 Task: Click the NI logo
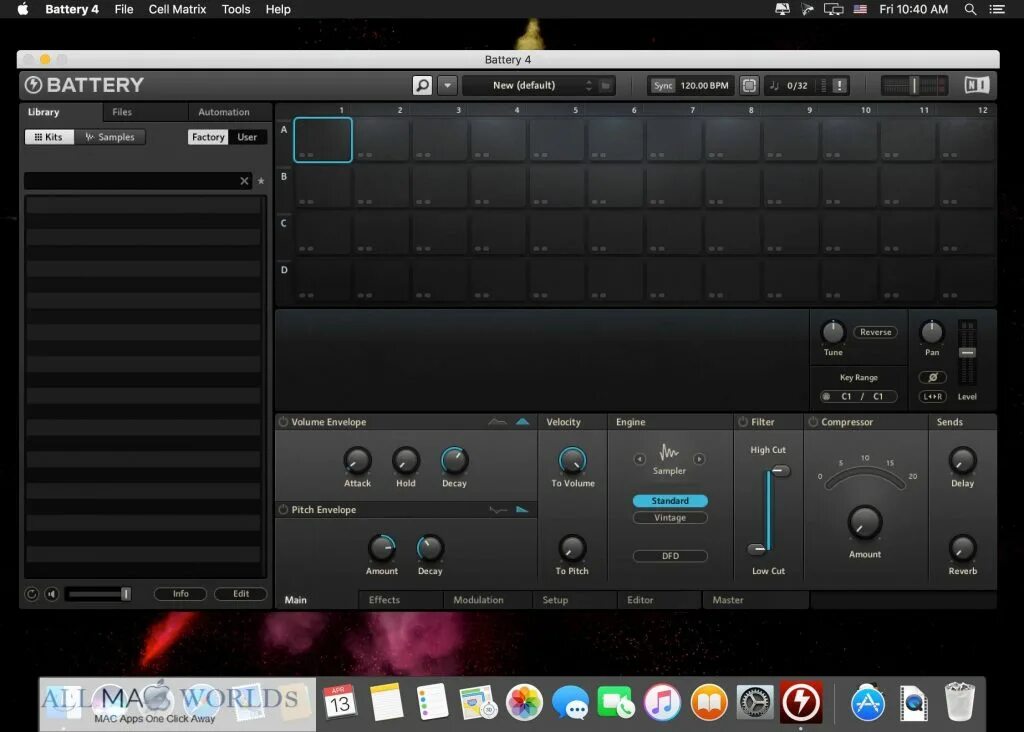pyautogui.click(x=977, y=85)
